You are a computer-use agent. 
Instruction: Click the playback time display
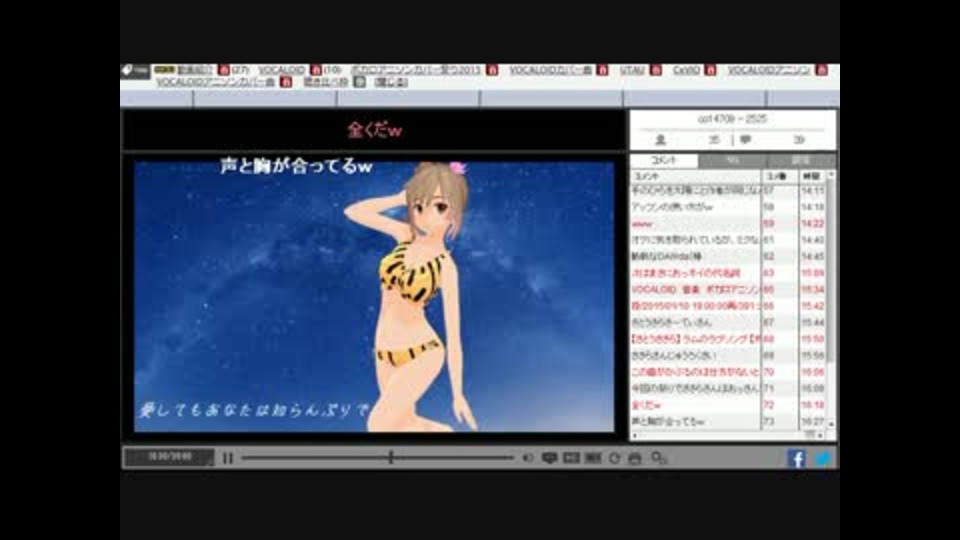pos(170,457)
